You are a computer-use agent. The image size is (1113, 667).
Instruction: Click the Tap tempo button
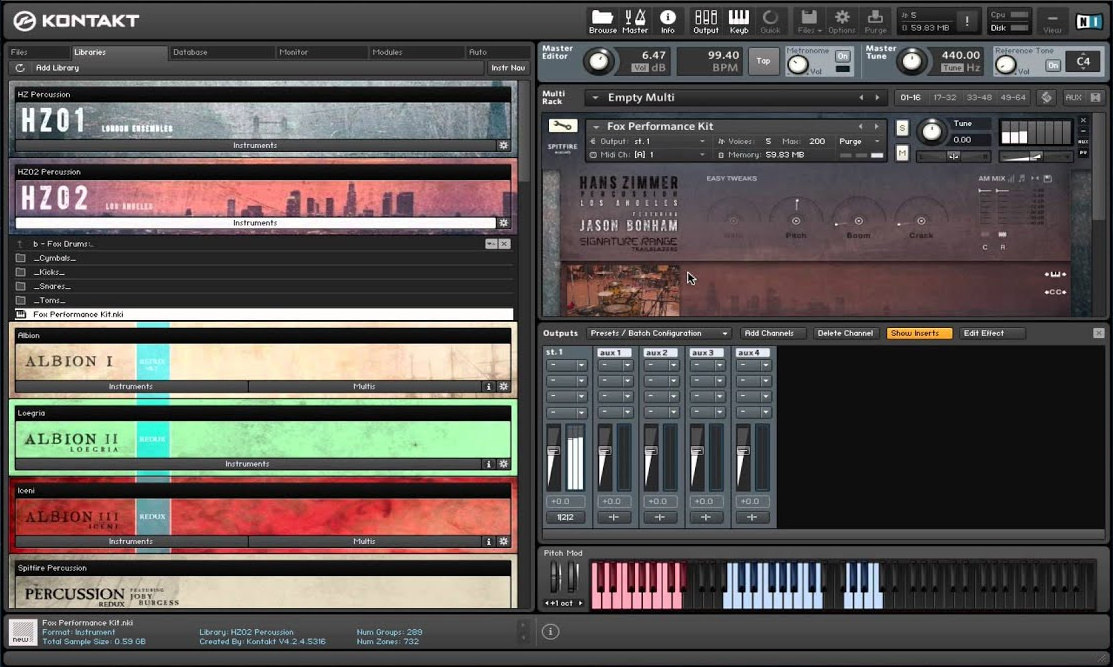pos(763,61)
